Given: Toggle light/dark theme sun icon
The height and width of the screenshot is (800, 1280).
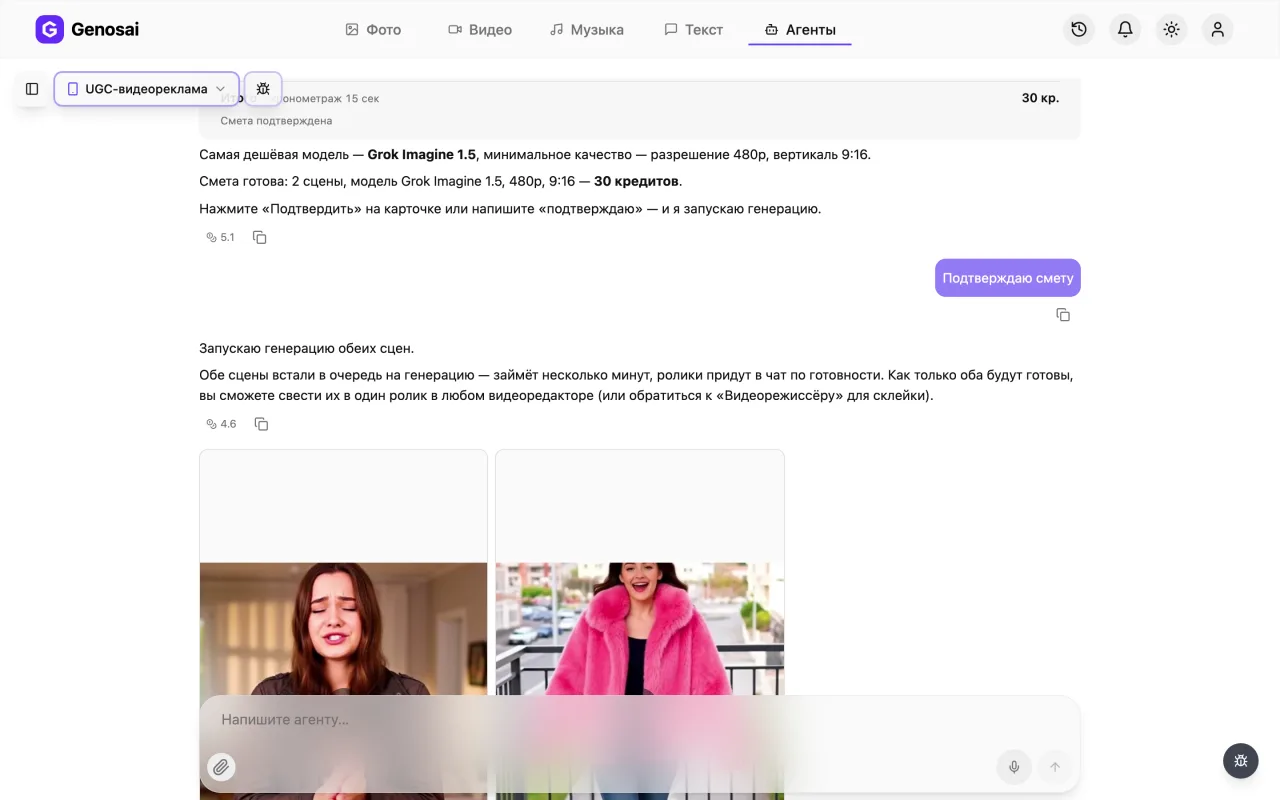Looking at the screenshot, I should point(1171,29).
